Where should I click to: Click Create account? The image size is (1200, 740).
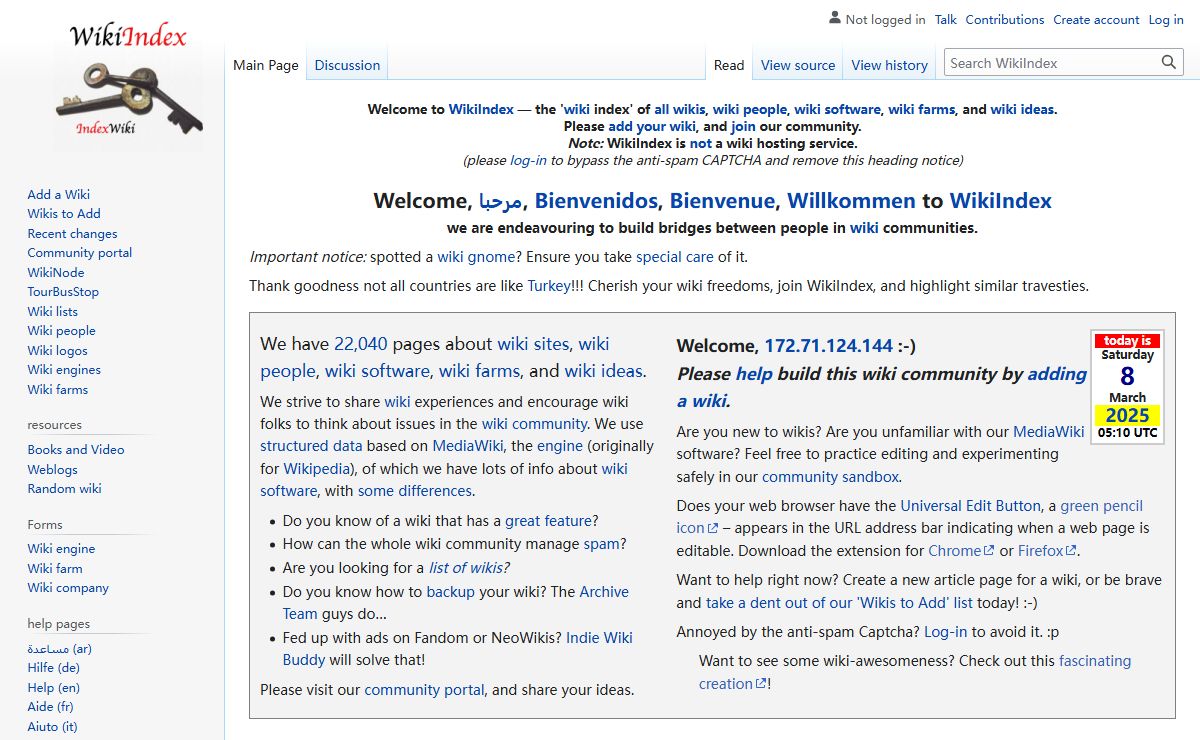[1096, 19]
